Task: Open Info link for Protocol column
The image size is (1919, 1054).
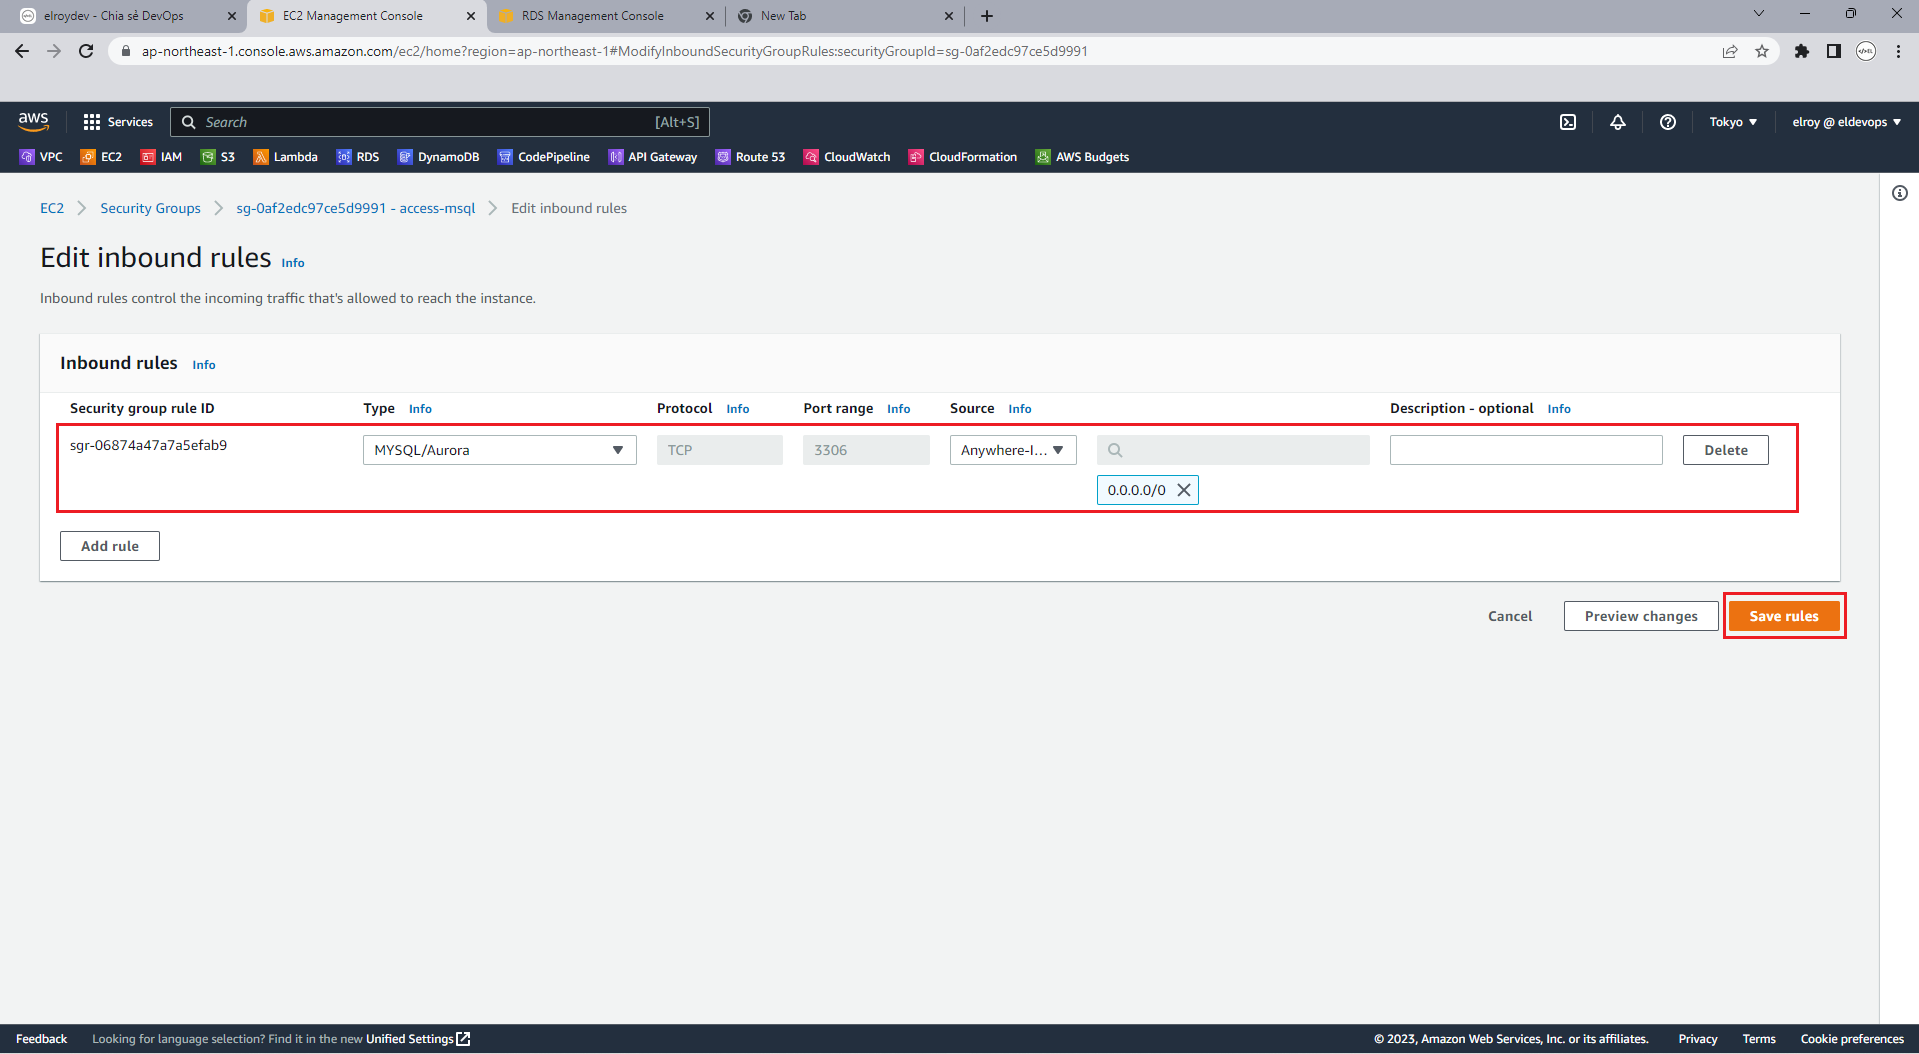Action: click(x=738, y=409)
